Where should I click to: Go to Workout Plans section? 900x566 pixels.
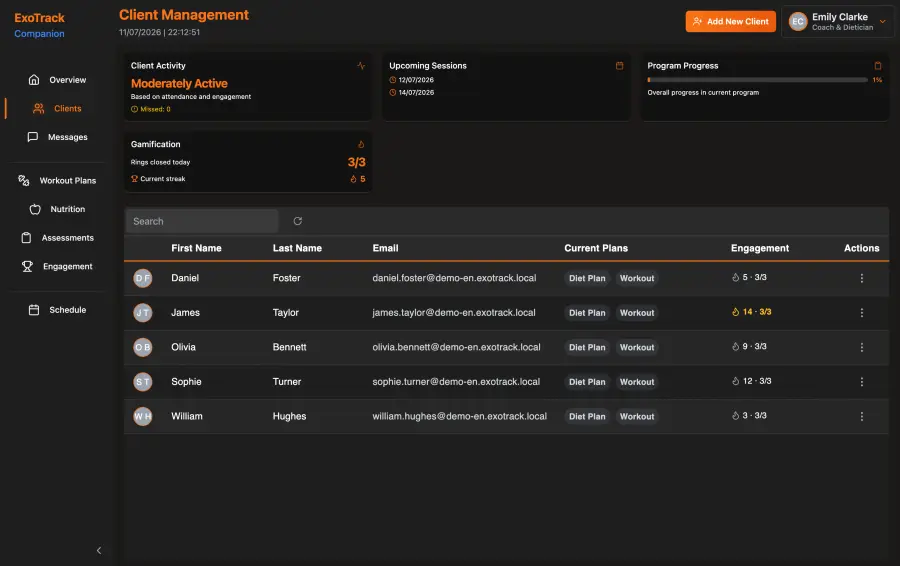click(x=57, y=180)
